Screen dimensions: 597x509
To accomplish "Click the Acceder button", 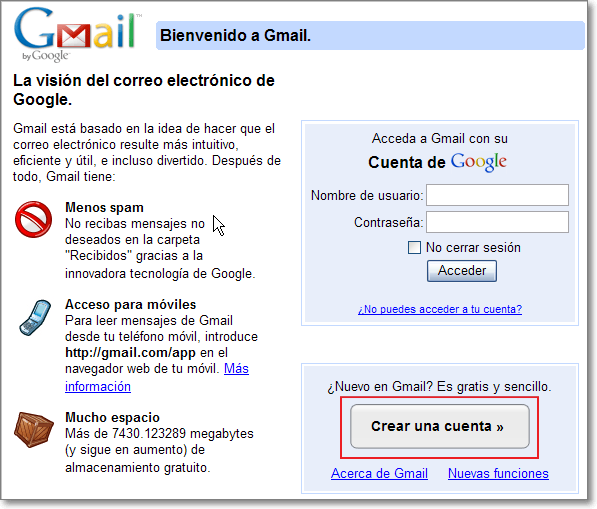I will (x=461, y=271).
